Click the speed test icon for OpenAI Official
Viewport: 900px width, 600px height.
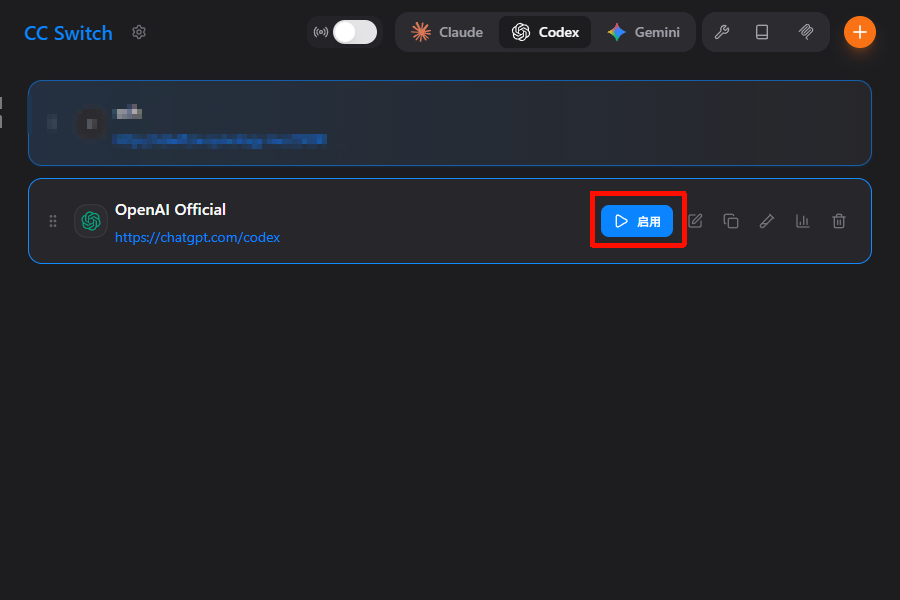[767, 221]
